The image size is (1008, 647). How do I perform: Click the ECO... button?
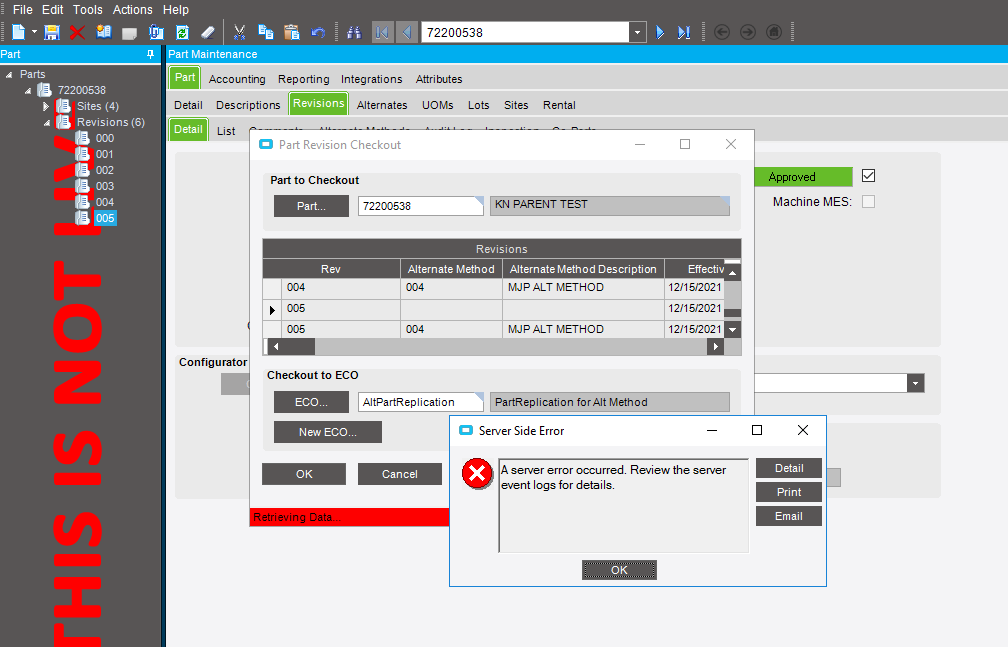(x=311, y=402)
